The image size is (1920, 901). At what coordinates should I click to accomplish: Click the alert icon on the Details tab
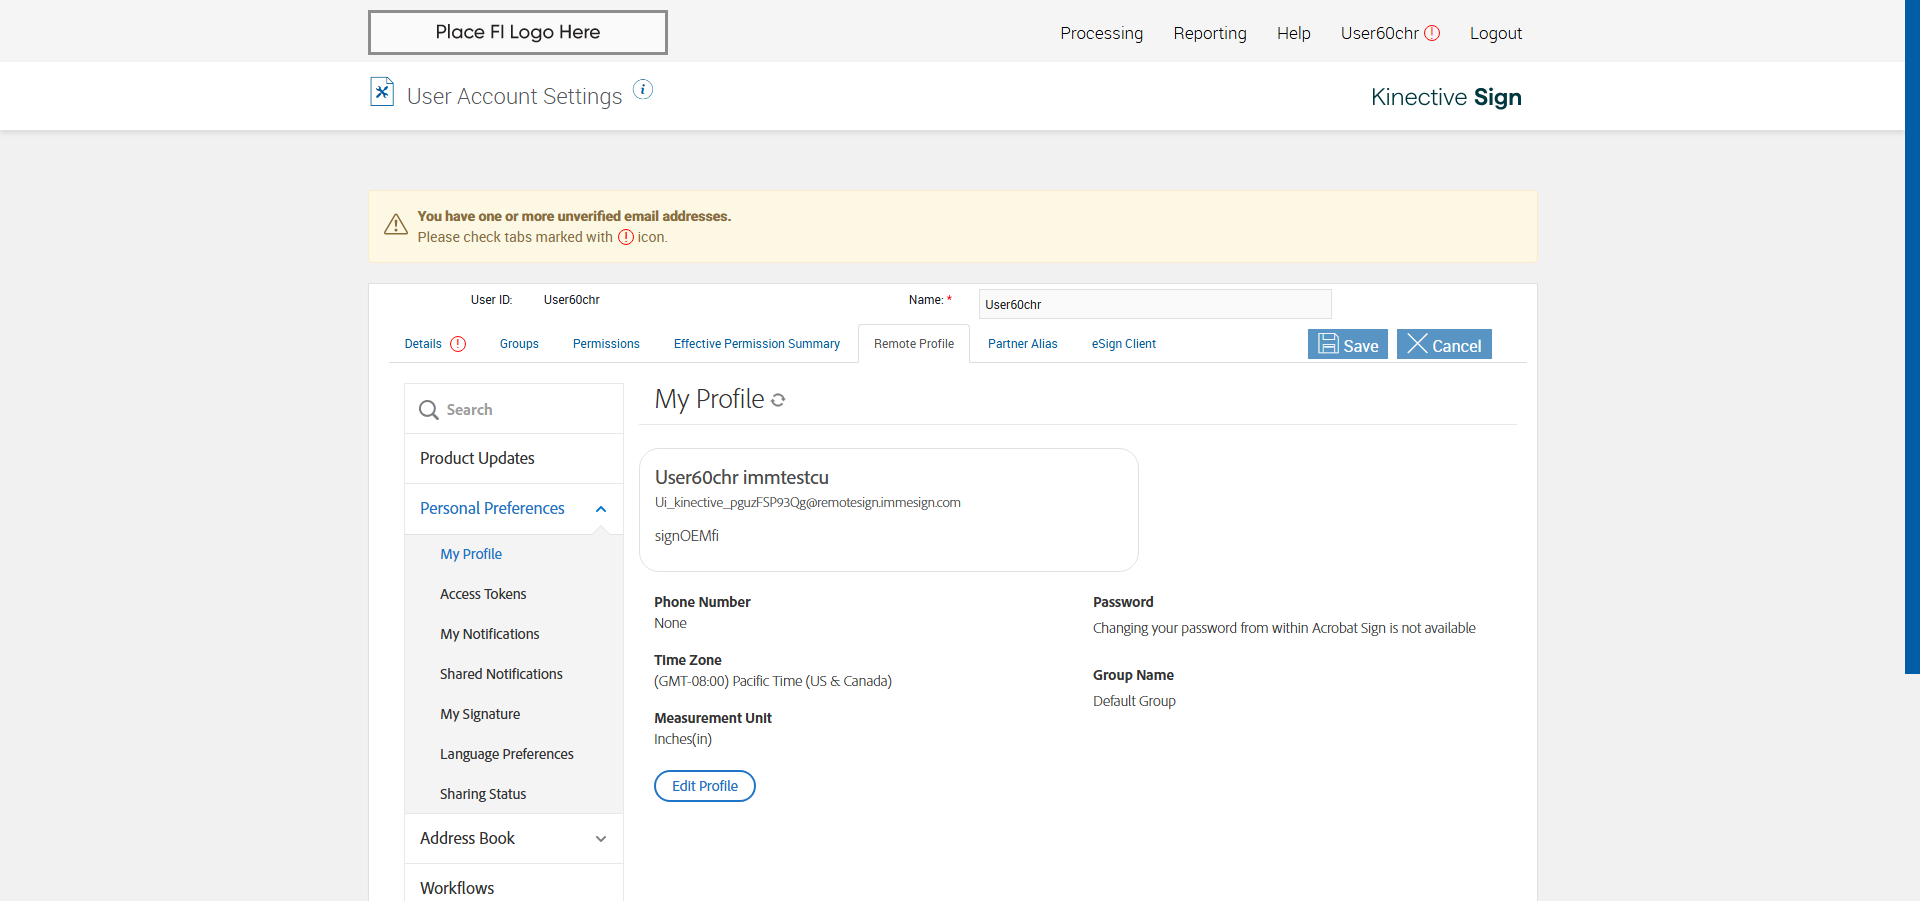458,344
